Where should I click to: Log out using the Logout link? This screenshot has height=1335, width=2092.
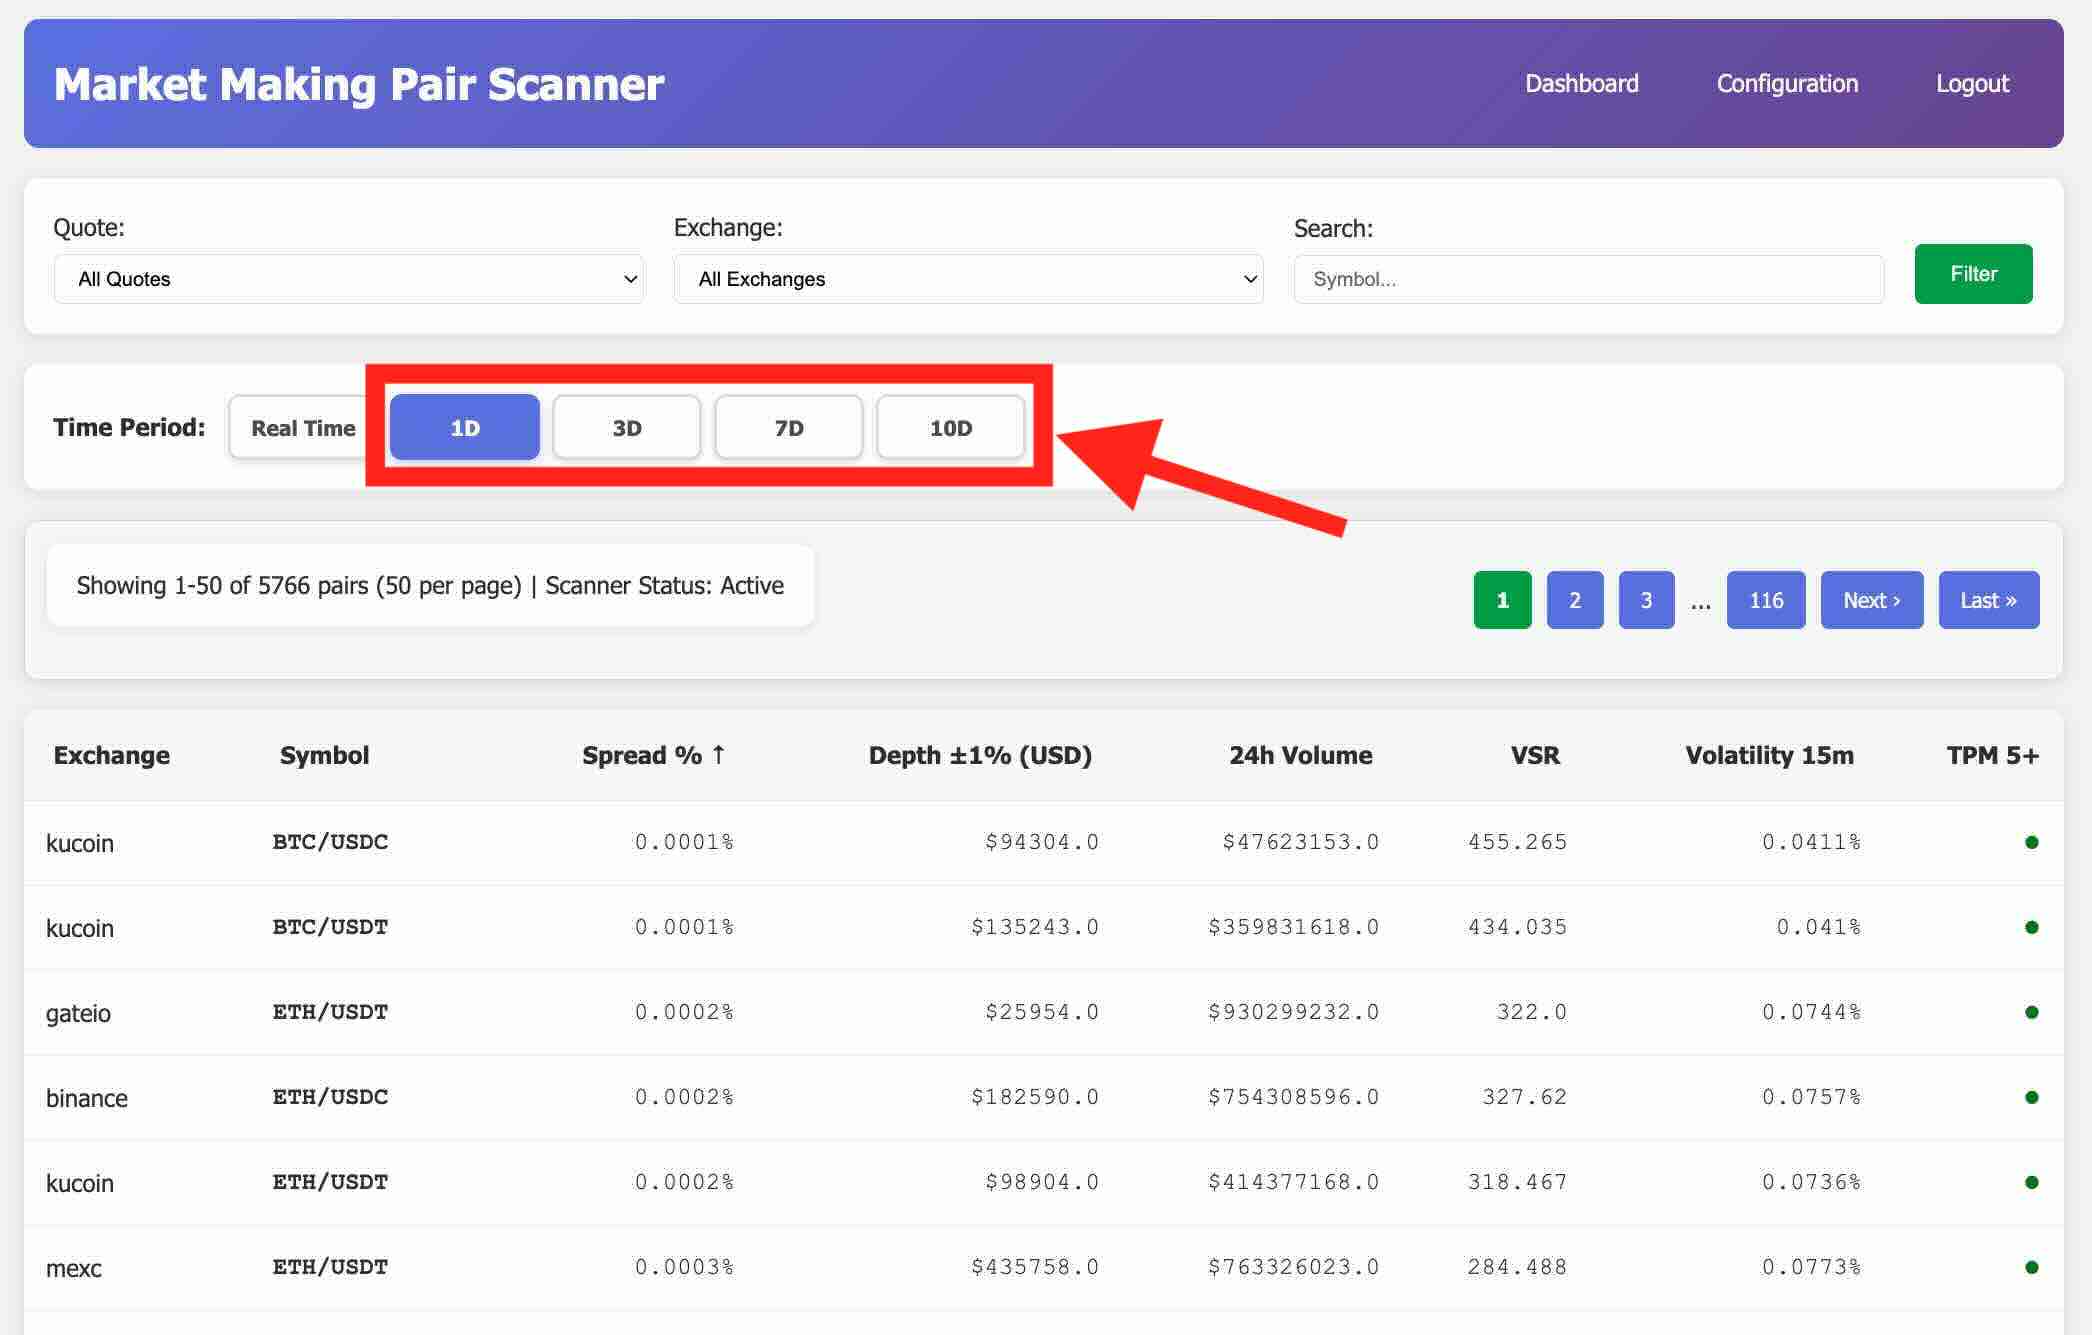(1972, 83)
